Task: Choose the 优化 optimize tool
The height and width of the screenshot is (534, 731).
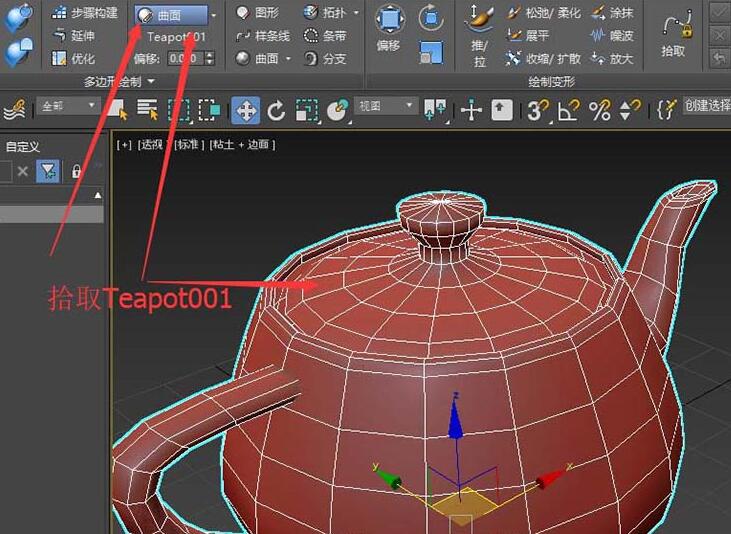Action: tap(74, 58)
